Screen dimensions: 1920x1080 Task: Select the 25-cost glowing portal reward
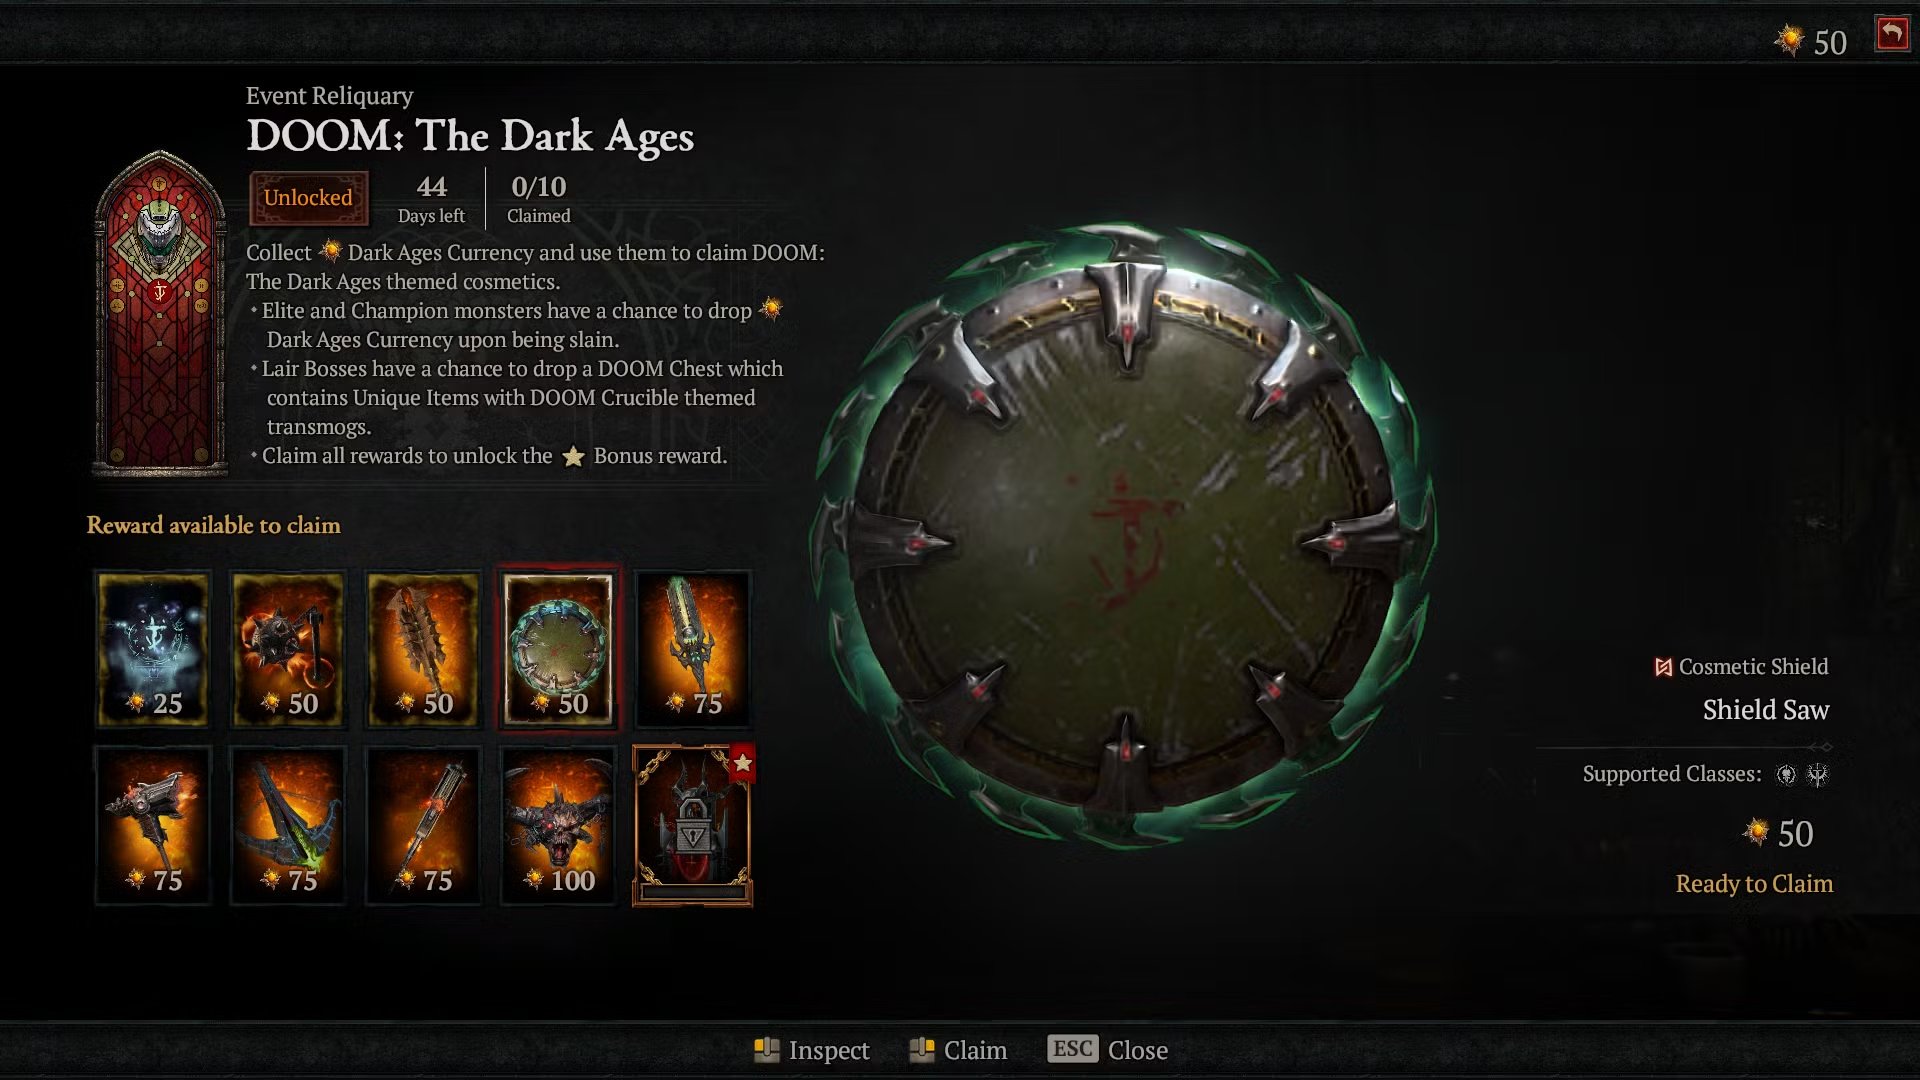[153, 647]
